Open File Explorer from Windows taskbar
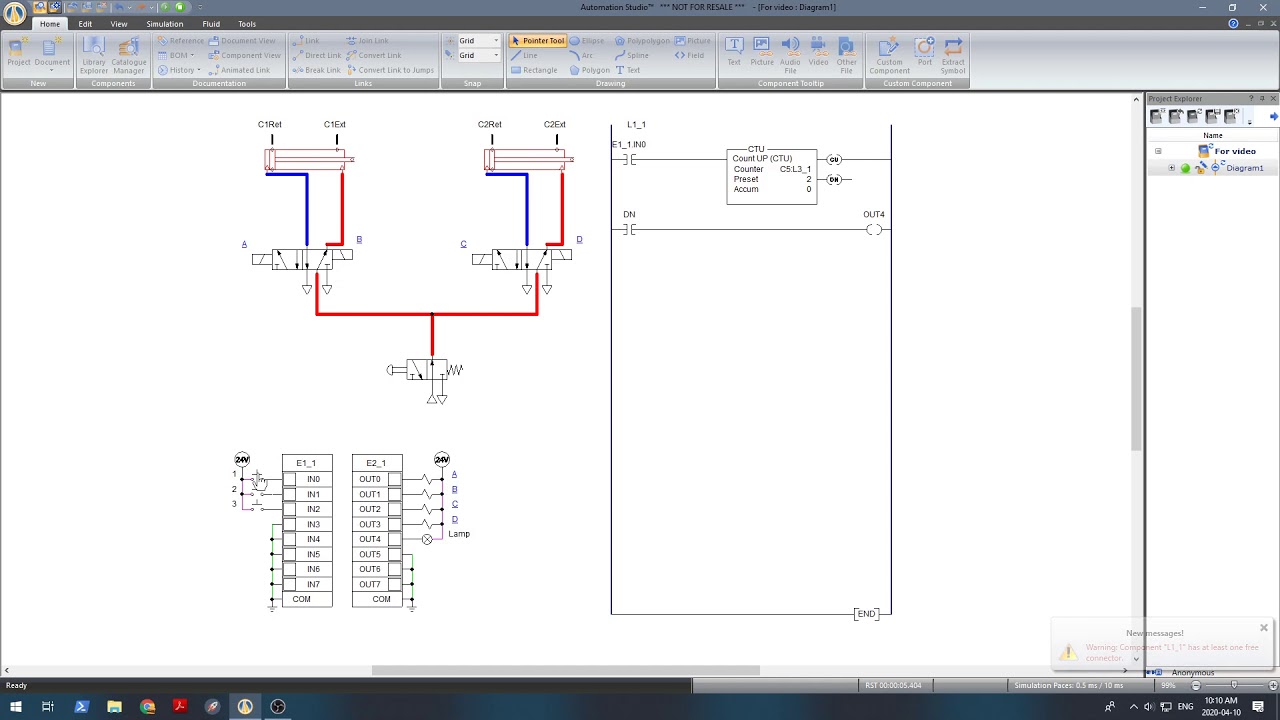This screenshot has height=720, width=1280. point(115,707)
